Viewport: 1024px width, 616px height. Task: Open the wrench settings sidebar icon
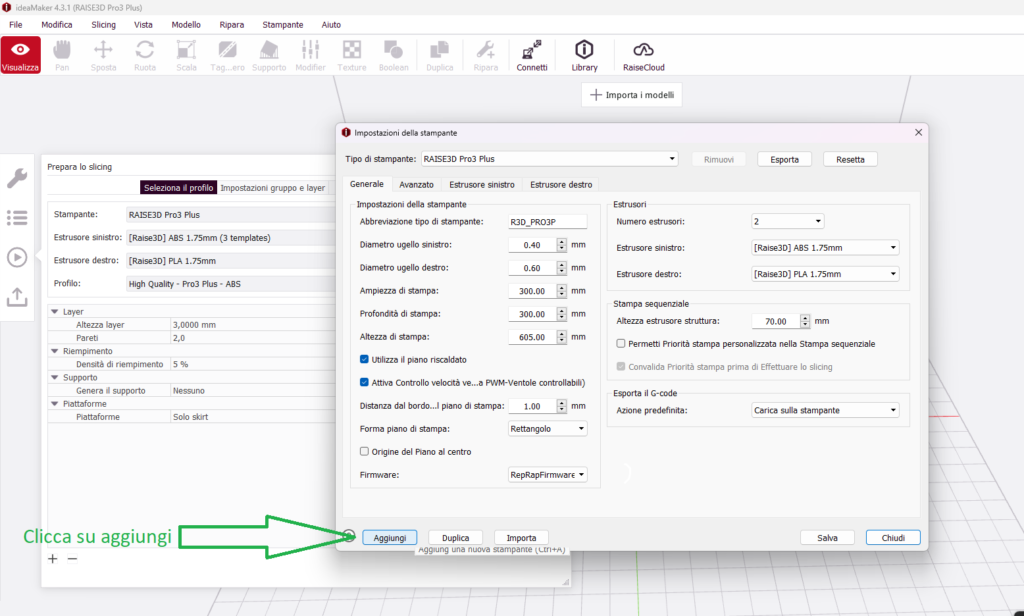[x=17, y=178]
